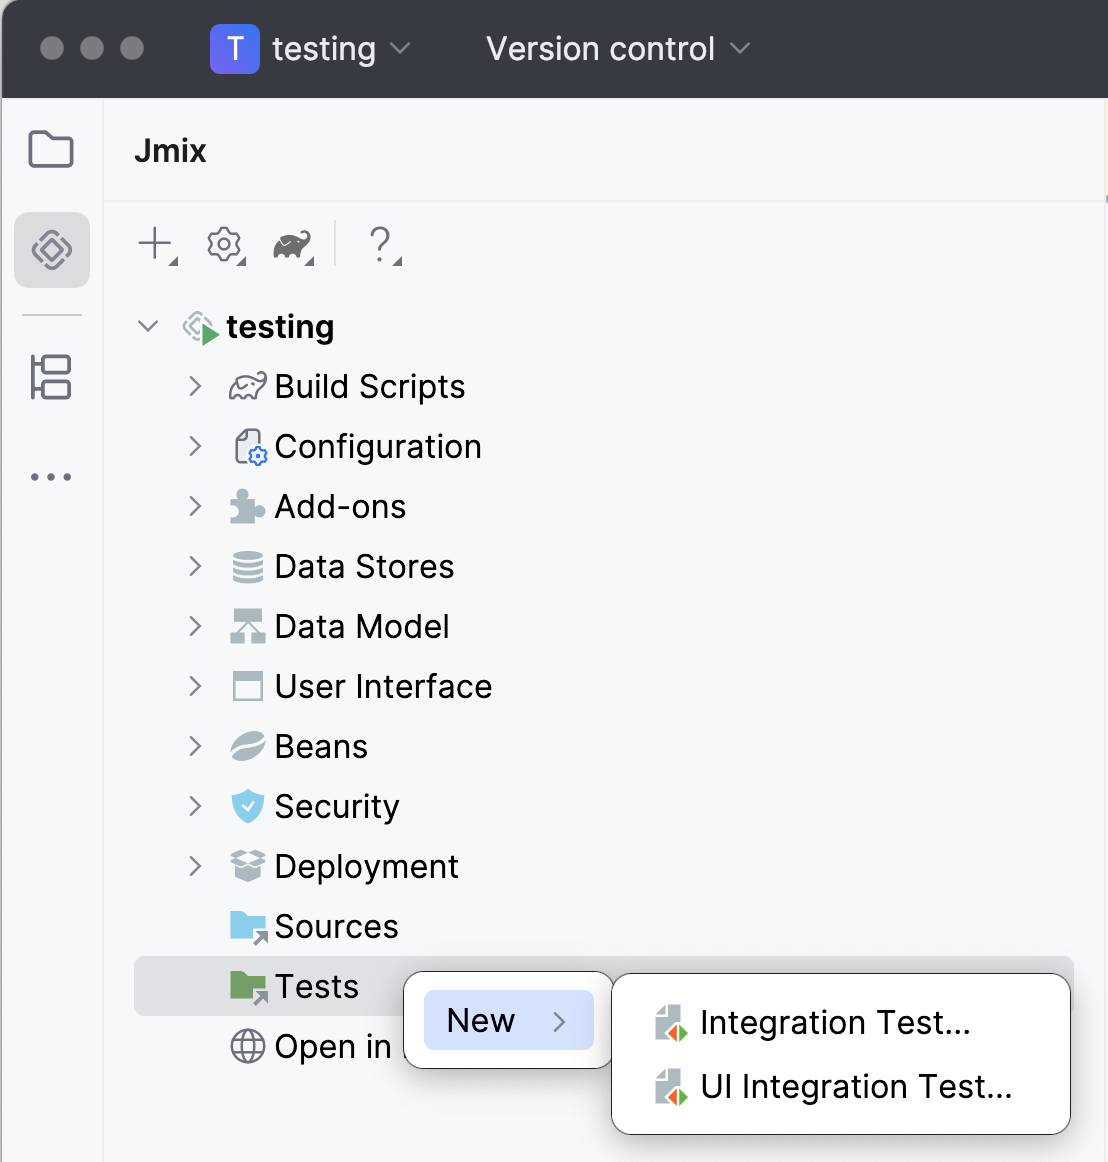Expand the Build Scripts node
The width and height of the screenshot is (1108, 1162).
coord(196,386)
